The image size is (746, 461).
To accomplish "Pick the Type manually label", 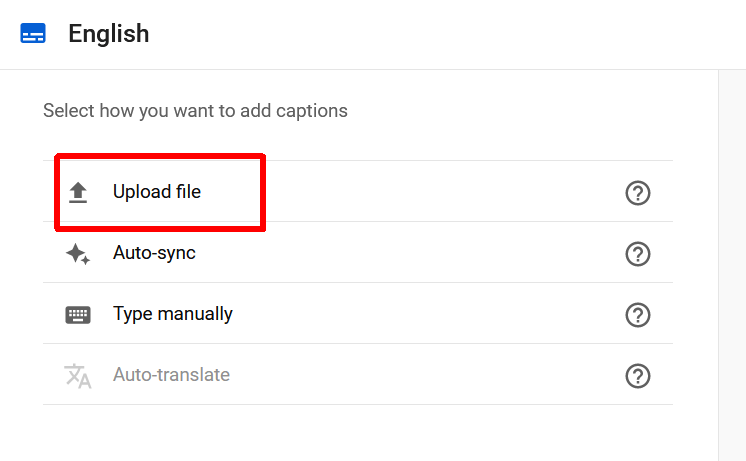I will 172,314.
